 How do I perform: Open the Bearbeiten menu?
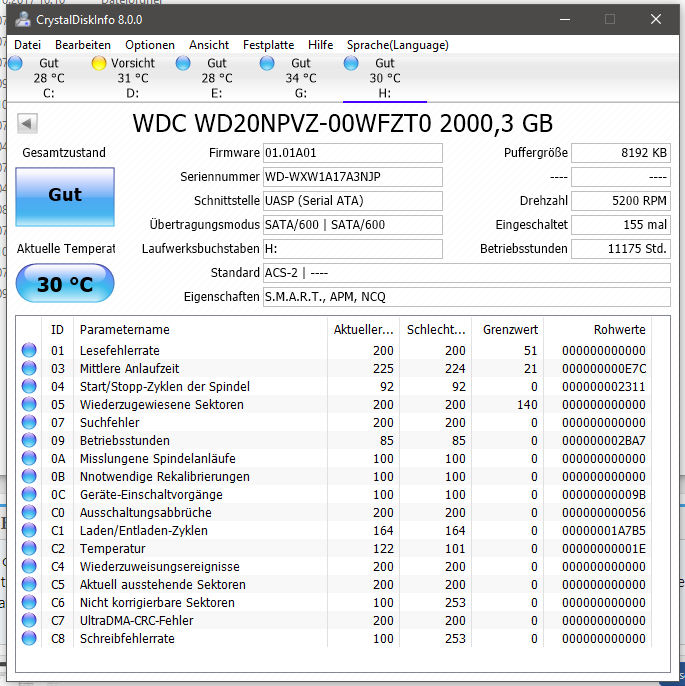coord(83,45)
